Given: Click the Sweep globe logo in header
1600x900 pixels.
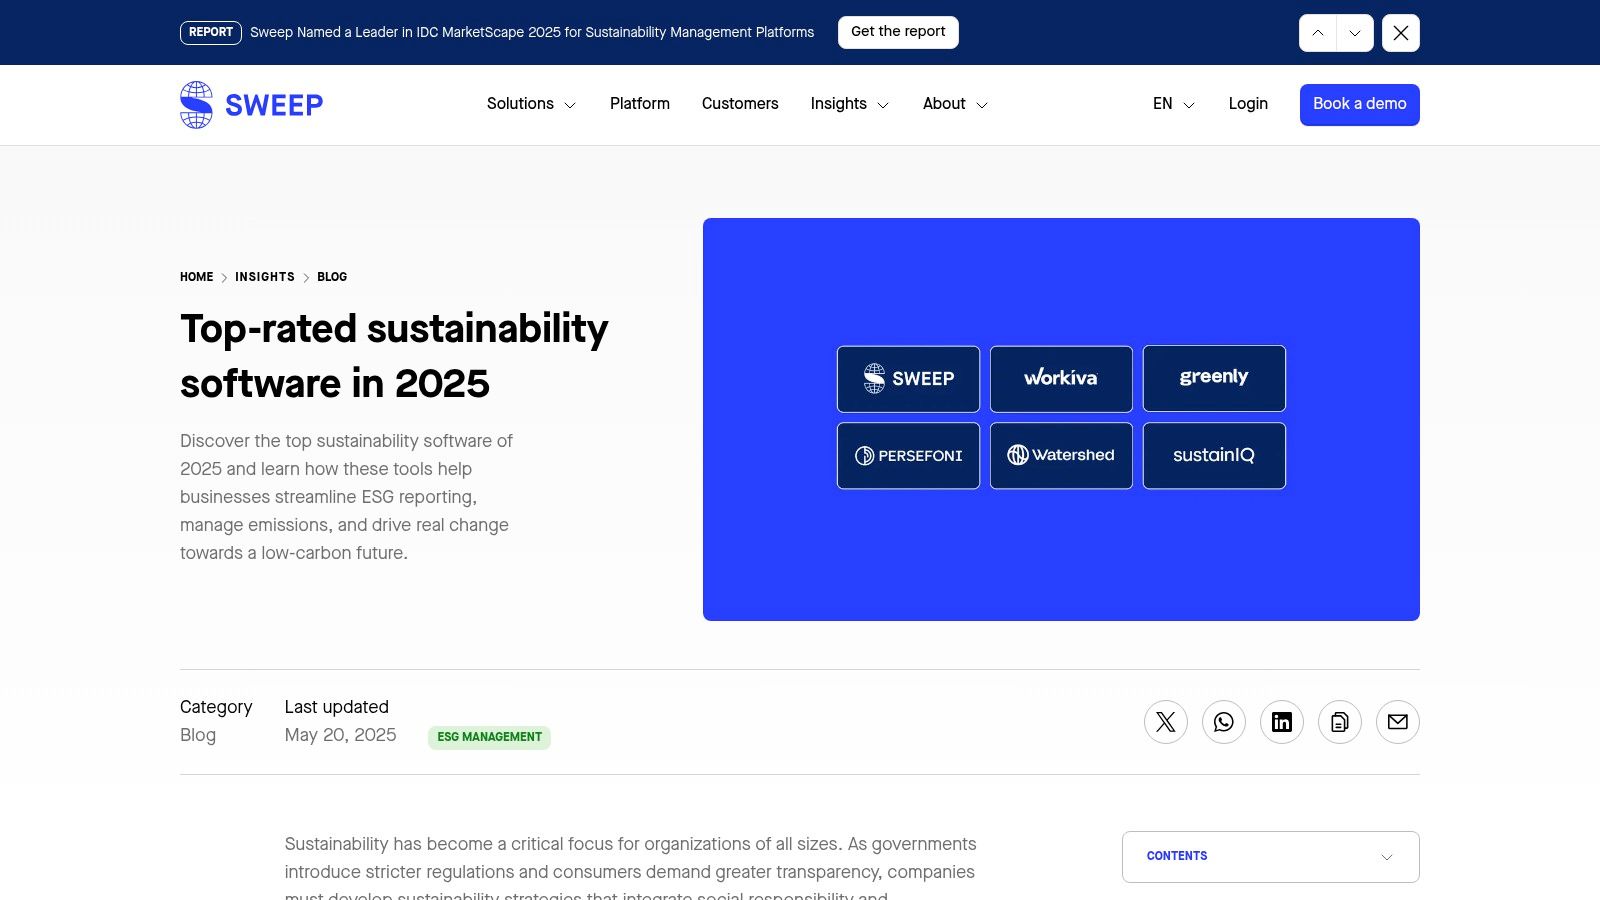Looking at the screenshot, I should point(251,105).
